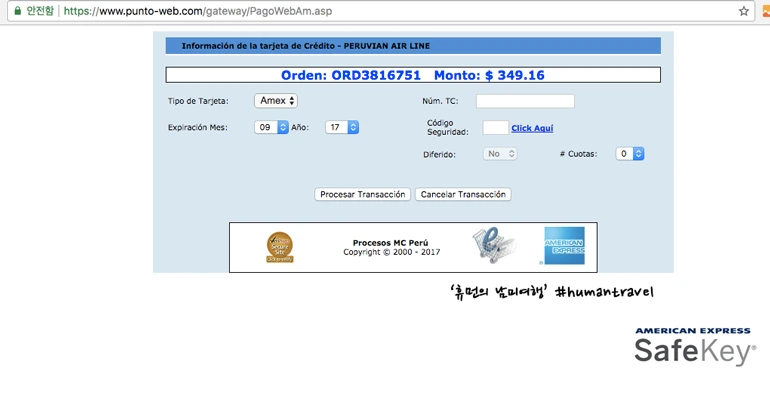Screen dimensions: 770x400
Task: Click the American Express logo in footer
Action: point(564,245)
